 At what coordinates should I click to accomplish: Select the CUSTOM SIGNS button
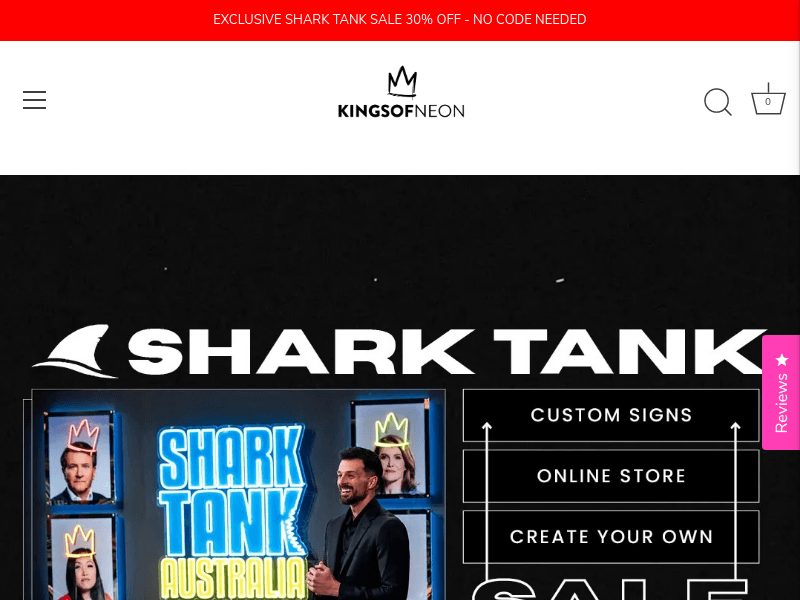[611, 415]
